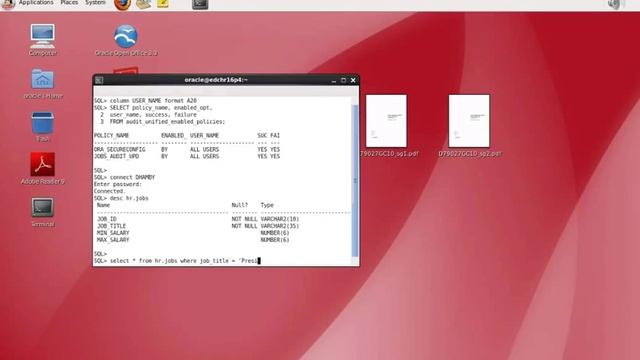Open the Trash desktop icon
The image size is (640, 360).
coord(42,127)
